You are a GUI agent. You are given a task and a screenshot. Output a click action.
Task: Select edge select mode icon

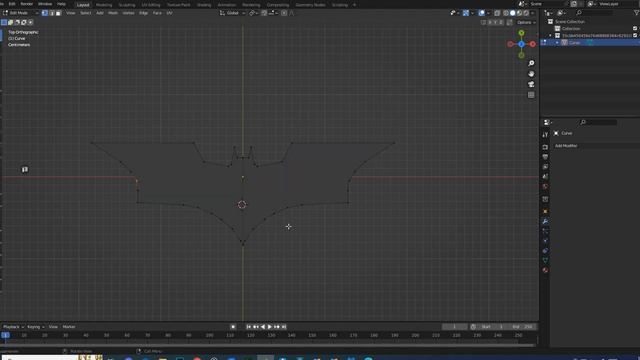(x=52, y=13)
